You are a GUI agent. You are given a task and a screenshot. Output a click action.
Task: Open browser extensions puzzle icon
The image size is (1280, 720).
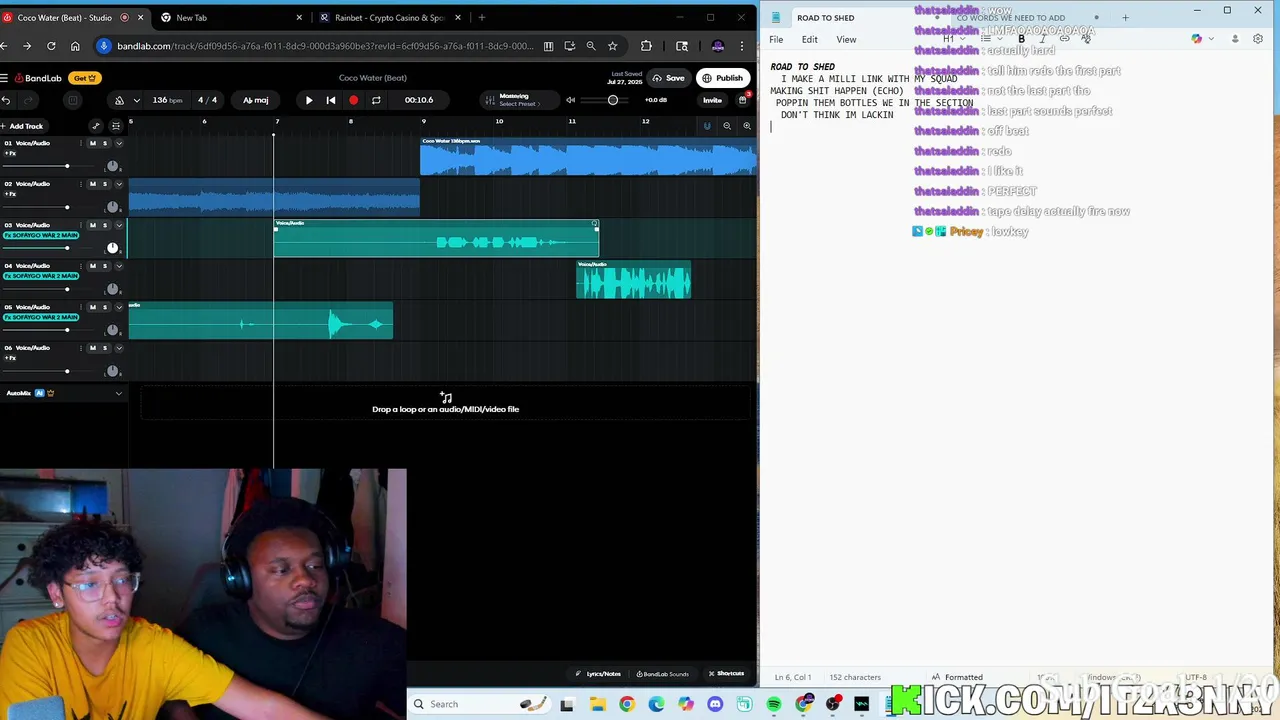point(646,46)
